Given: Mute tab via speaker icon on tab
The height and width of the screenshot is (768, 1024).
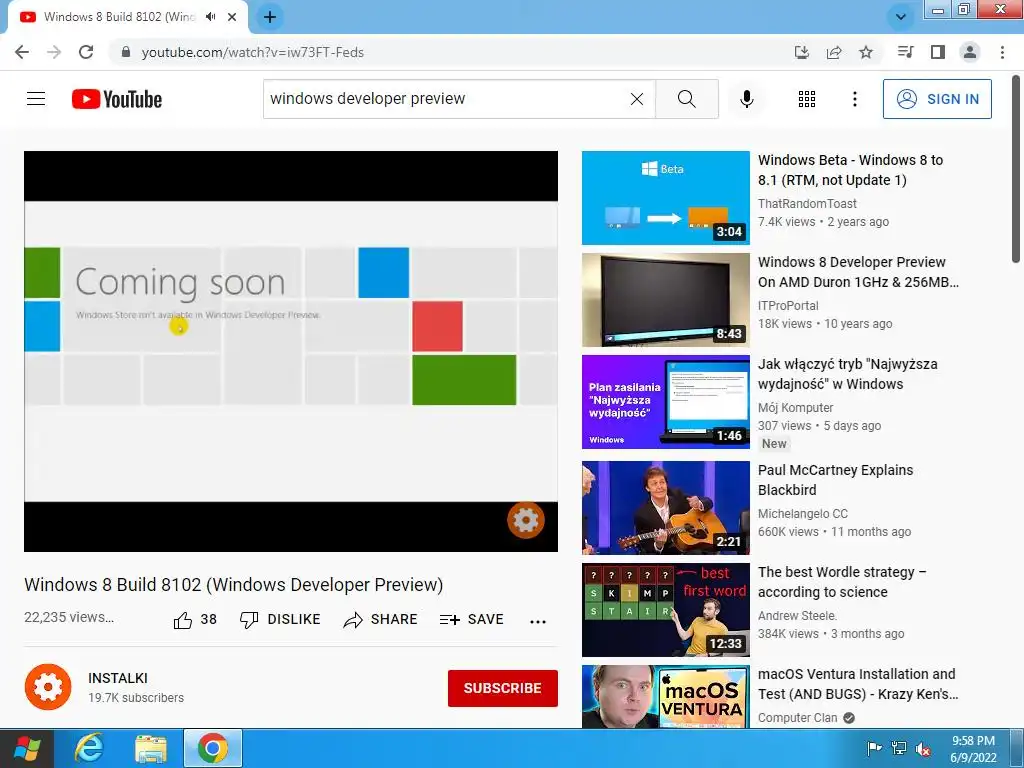Looking at the screenshot, I should (210, 17).
